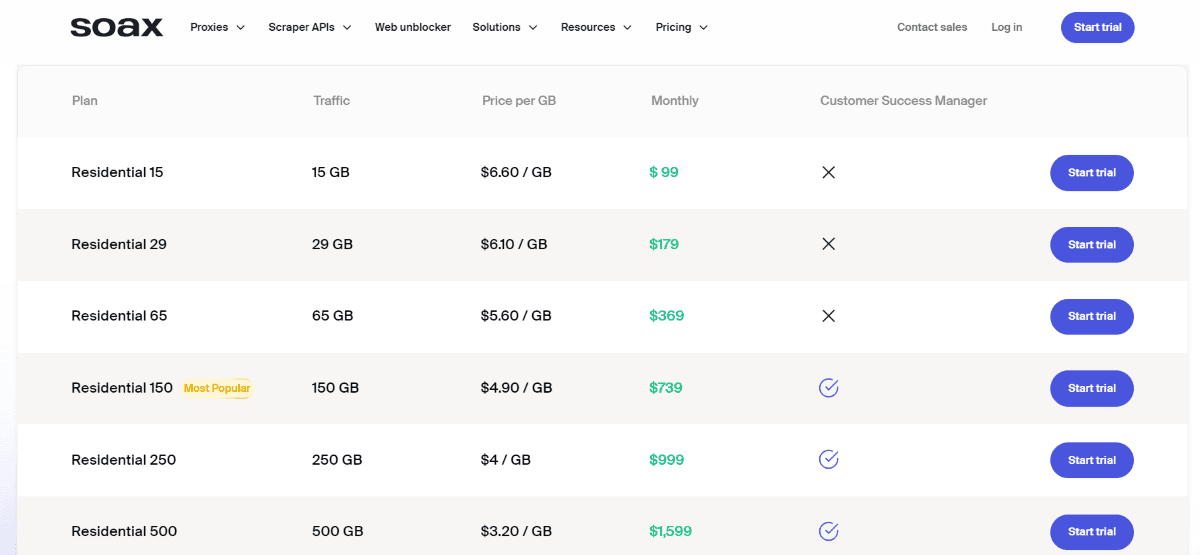Screen dimensions: 1200x555
Task: Click the X icon in the Residential 15 row
Action: click(x=828, y=172)
